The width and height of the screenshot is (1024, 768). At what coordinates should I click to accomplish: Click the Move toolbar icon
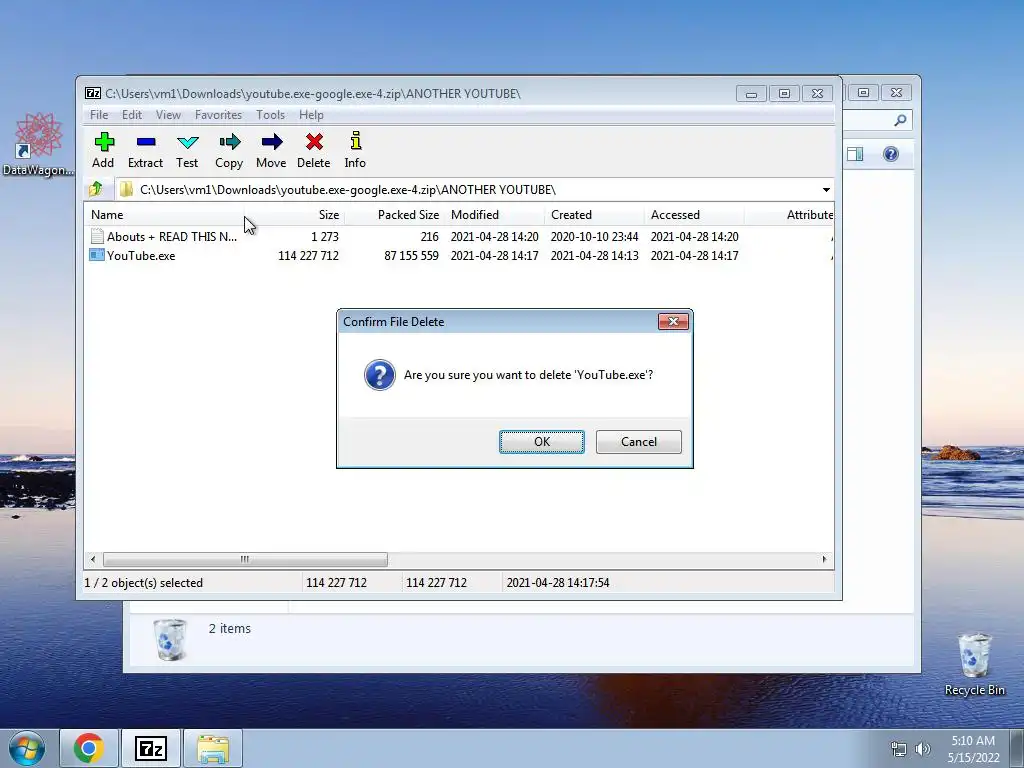(271, 142)
